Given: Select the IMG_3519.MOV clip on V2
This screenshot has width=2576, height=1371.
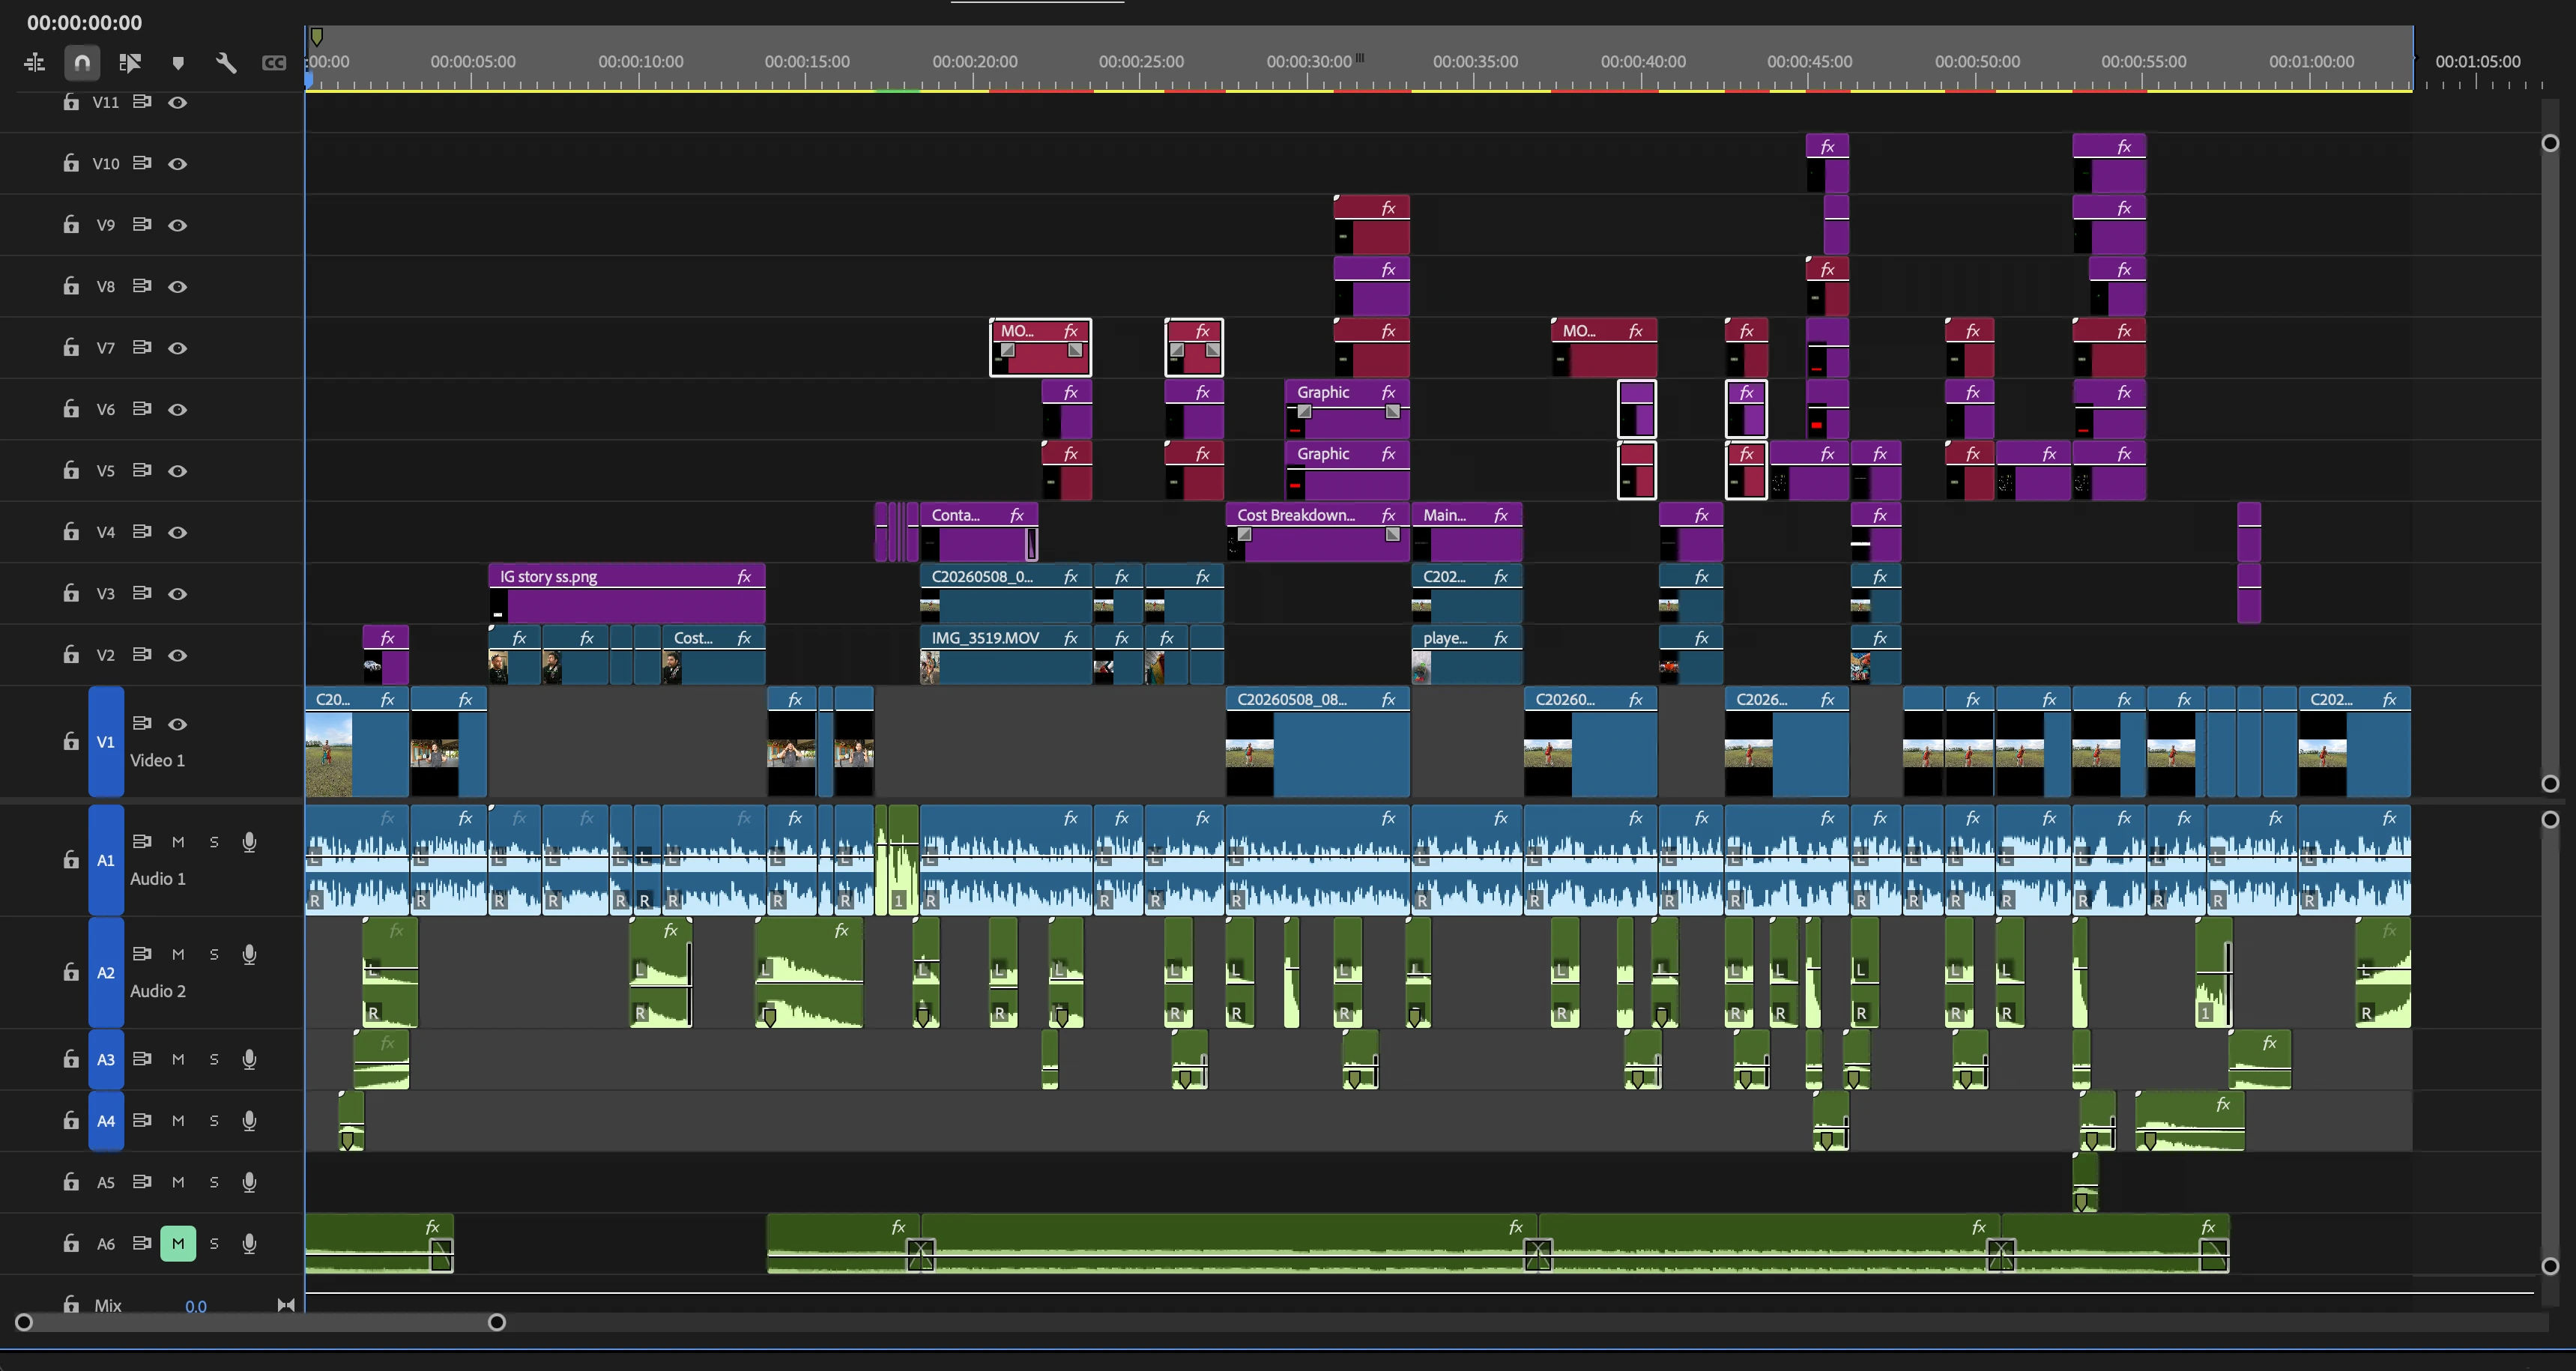Looking at the screenshot, I should point(1005,654).
